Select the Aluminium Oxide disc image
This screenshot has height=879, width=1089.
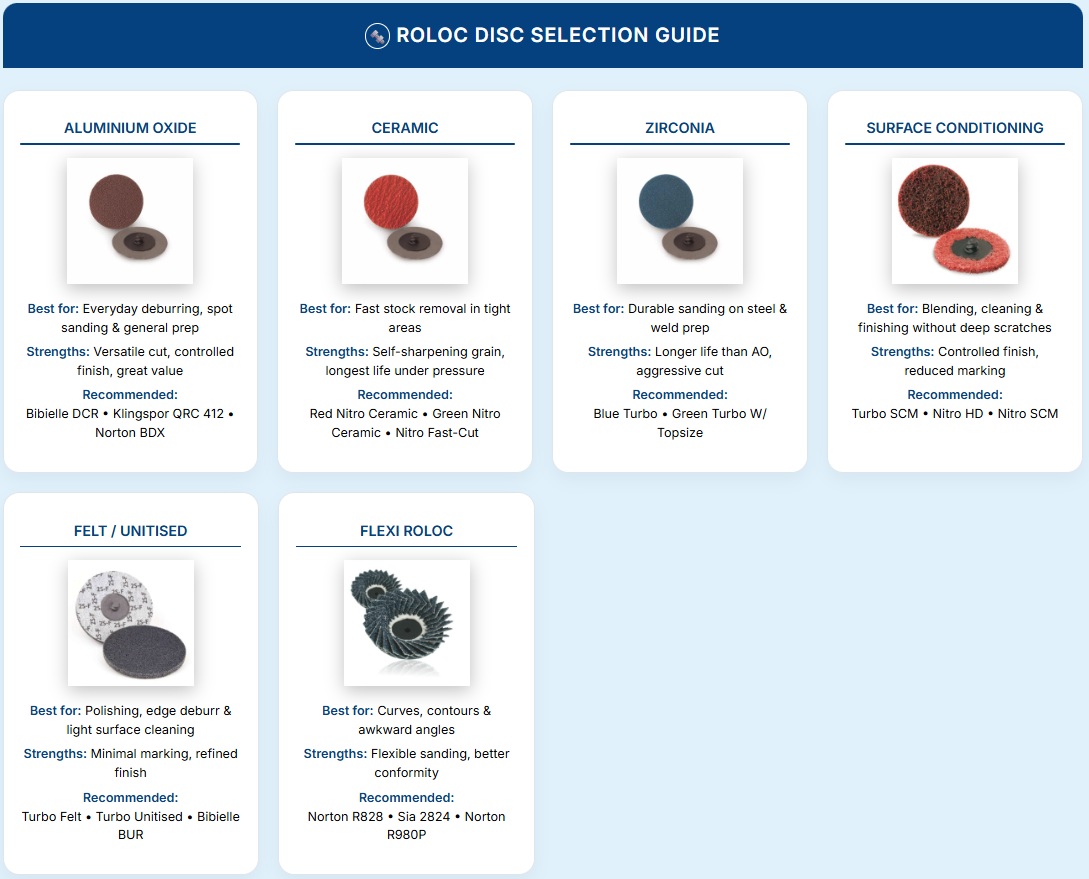(130, 220)
